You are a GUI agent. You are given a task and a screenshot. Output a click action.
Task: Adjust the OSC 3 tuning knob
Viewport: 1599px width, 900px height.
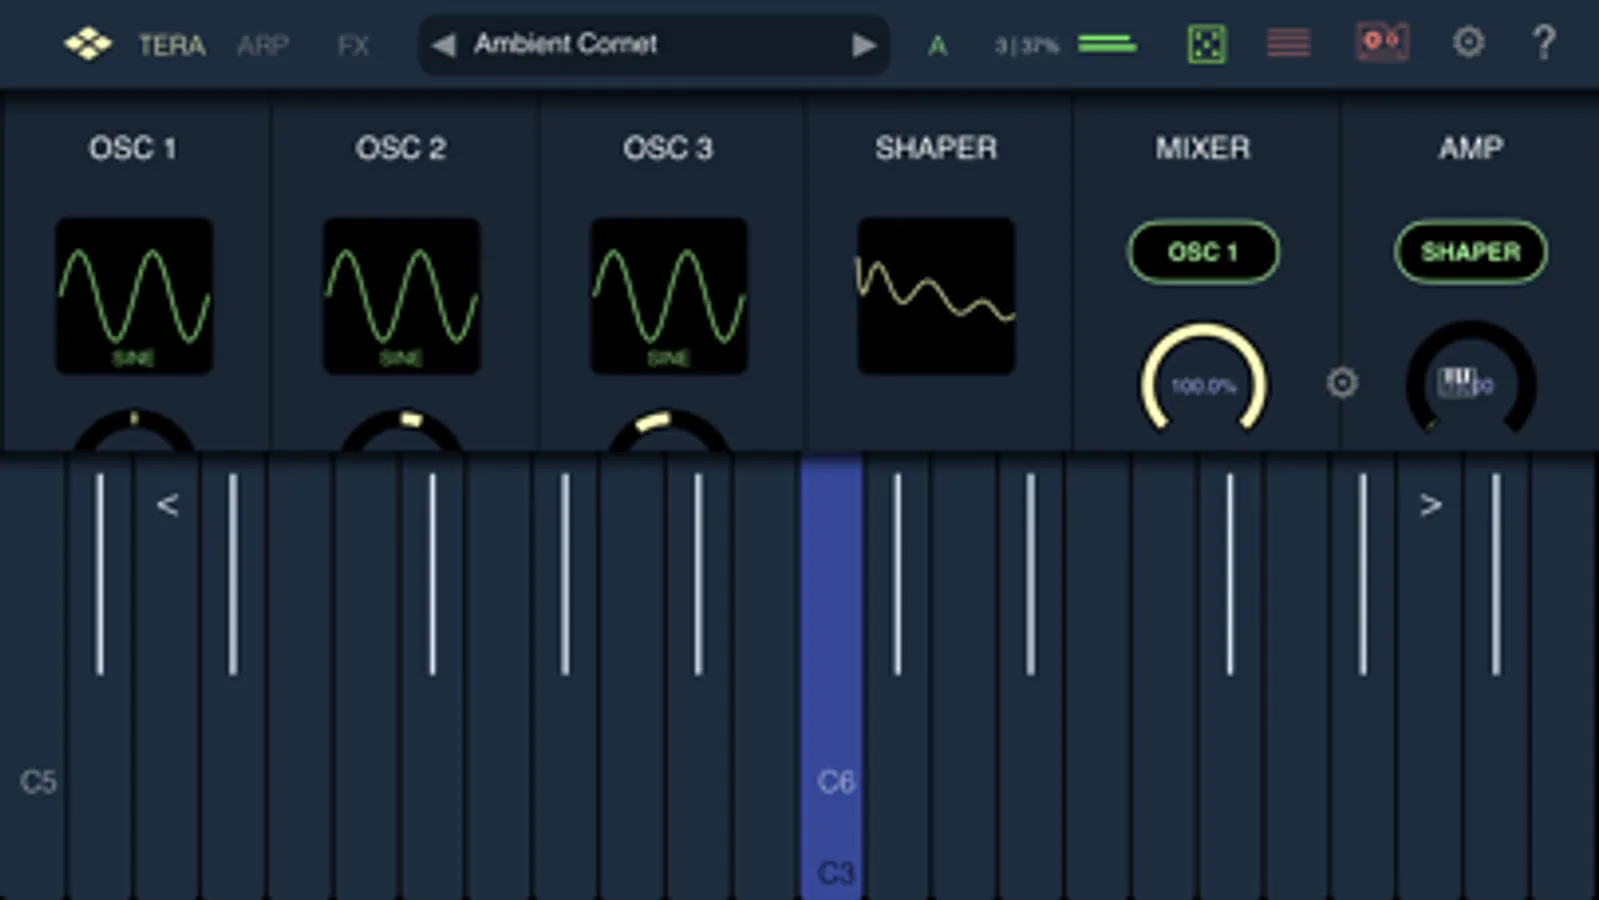[669, 430]
